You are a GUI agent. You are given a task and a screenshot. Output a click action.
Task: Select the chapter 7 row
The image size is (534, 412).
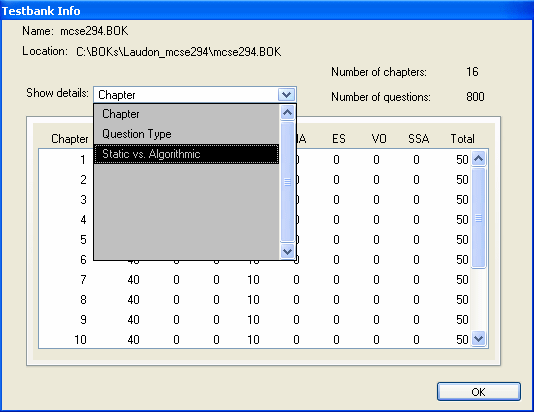tap(254, 280)
